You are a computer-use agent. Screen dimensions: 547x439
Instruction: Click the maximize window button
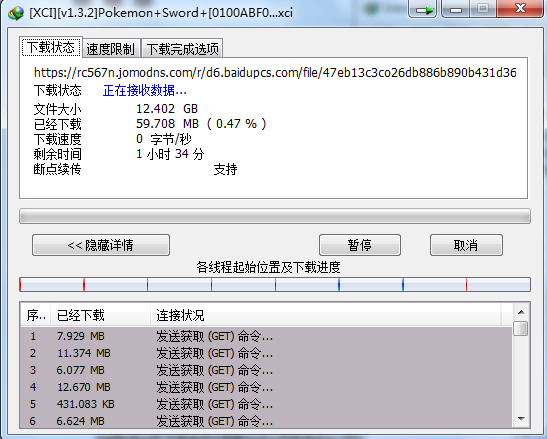click(483, 9)
